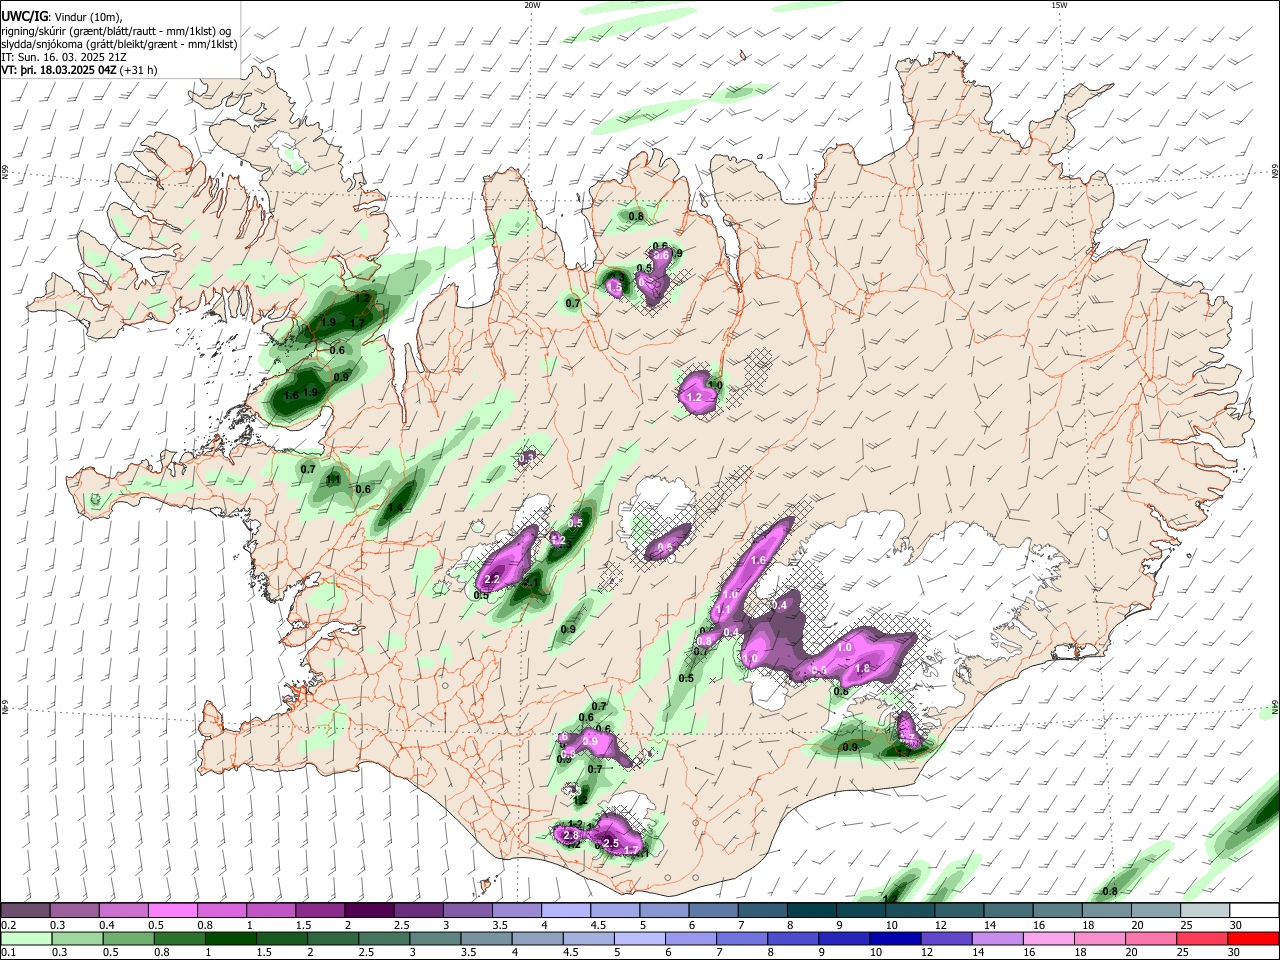
Task: Click the white '2.5' snowfall value
Action: click(611, 844)
